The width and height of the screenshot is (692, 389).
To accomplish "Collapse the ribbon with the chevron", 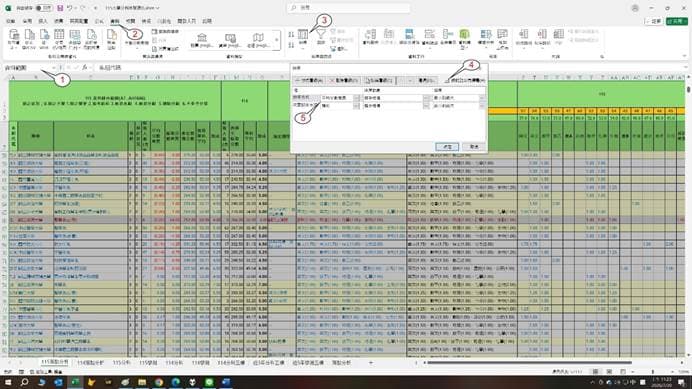I will [684, 56].
